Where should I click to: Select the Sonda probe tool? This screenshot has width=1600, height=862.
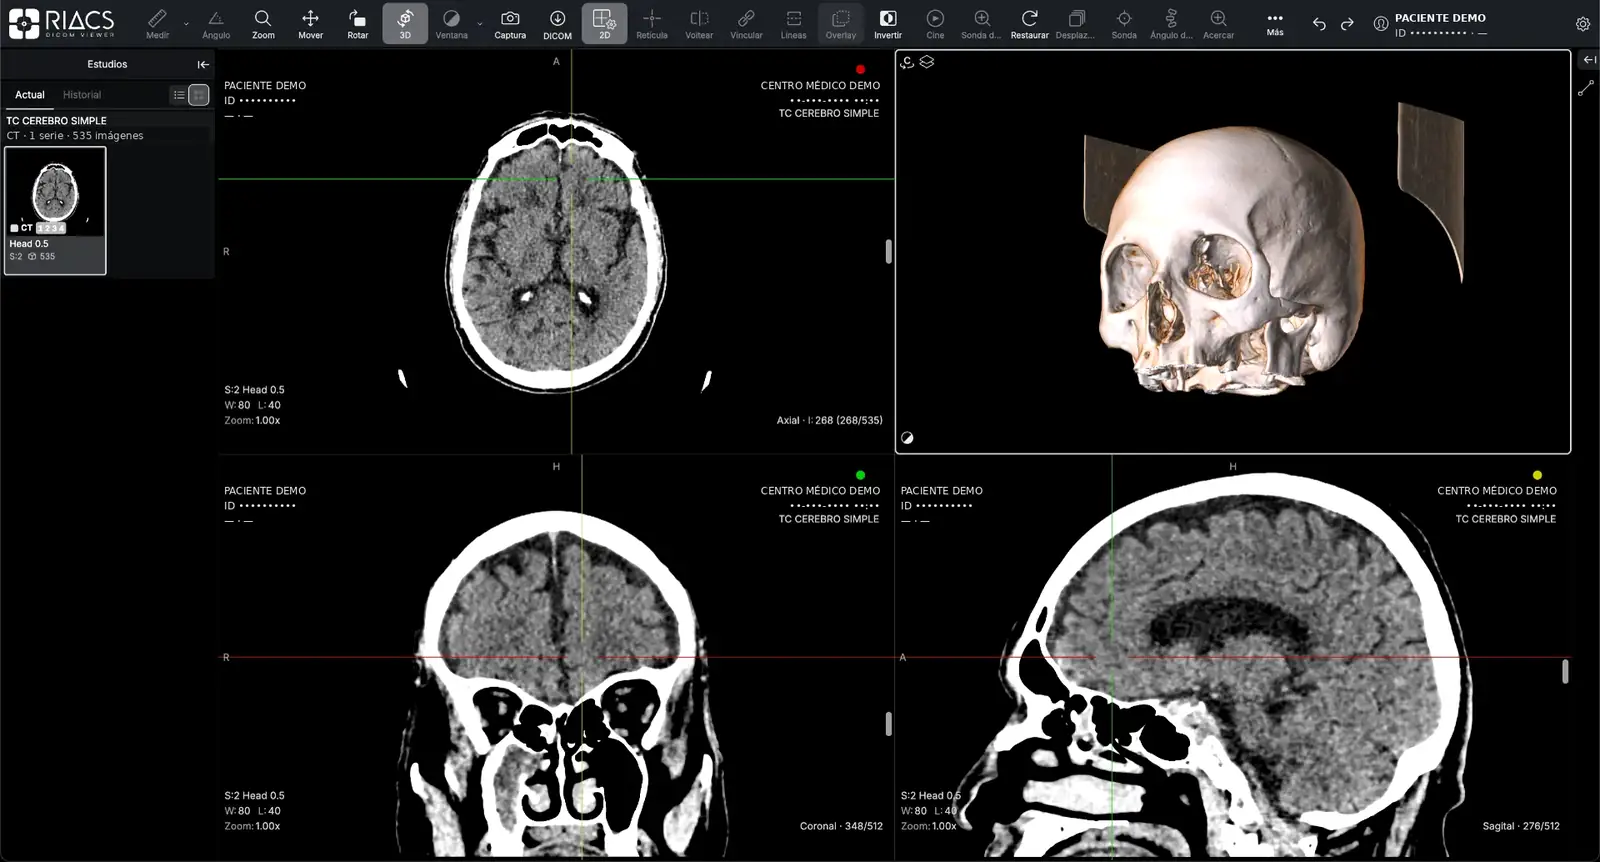[x=1124, y=23]
